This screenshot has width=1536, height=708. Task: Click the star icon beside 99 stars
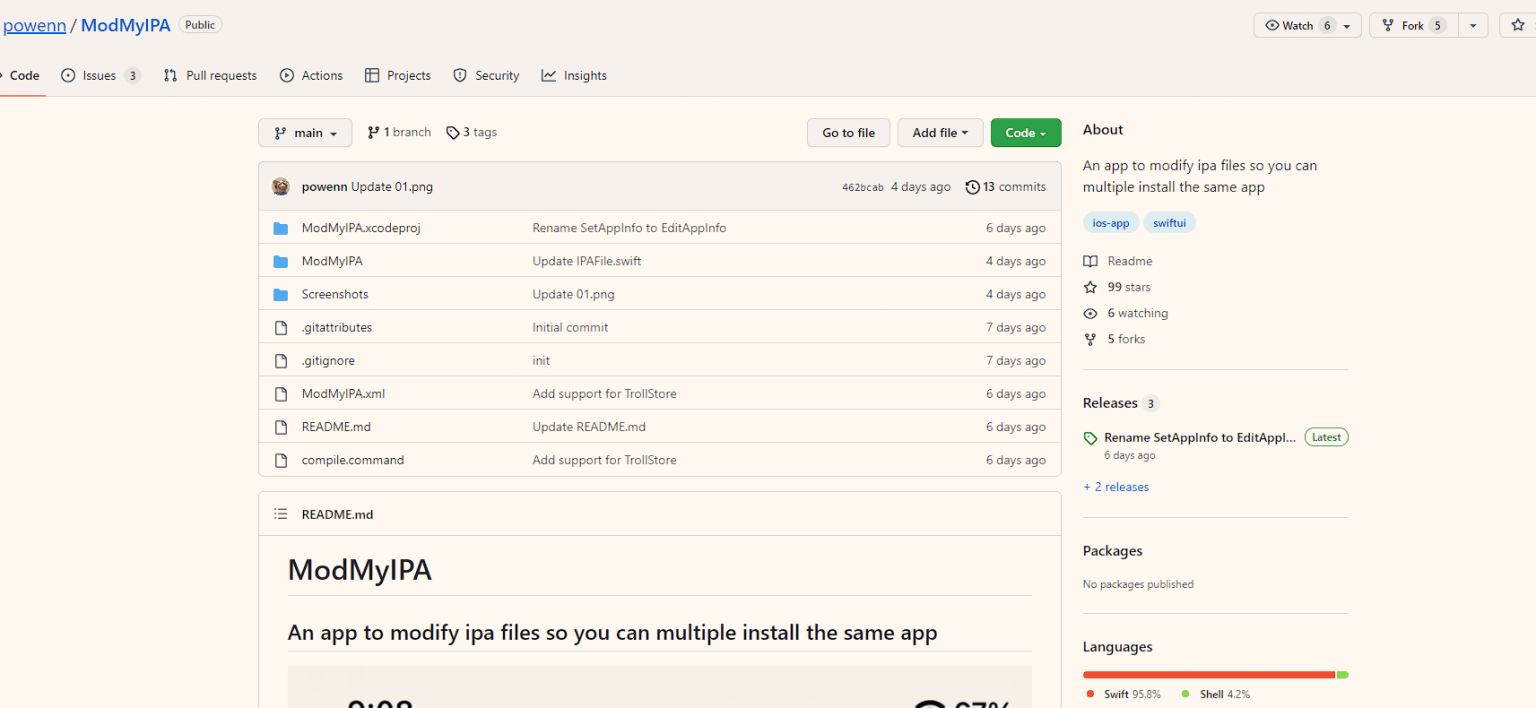pos(1090,287)
